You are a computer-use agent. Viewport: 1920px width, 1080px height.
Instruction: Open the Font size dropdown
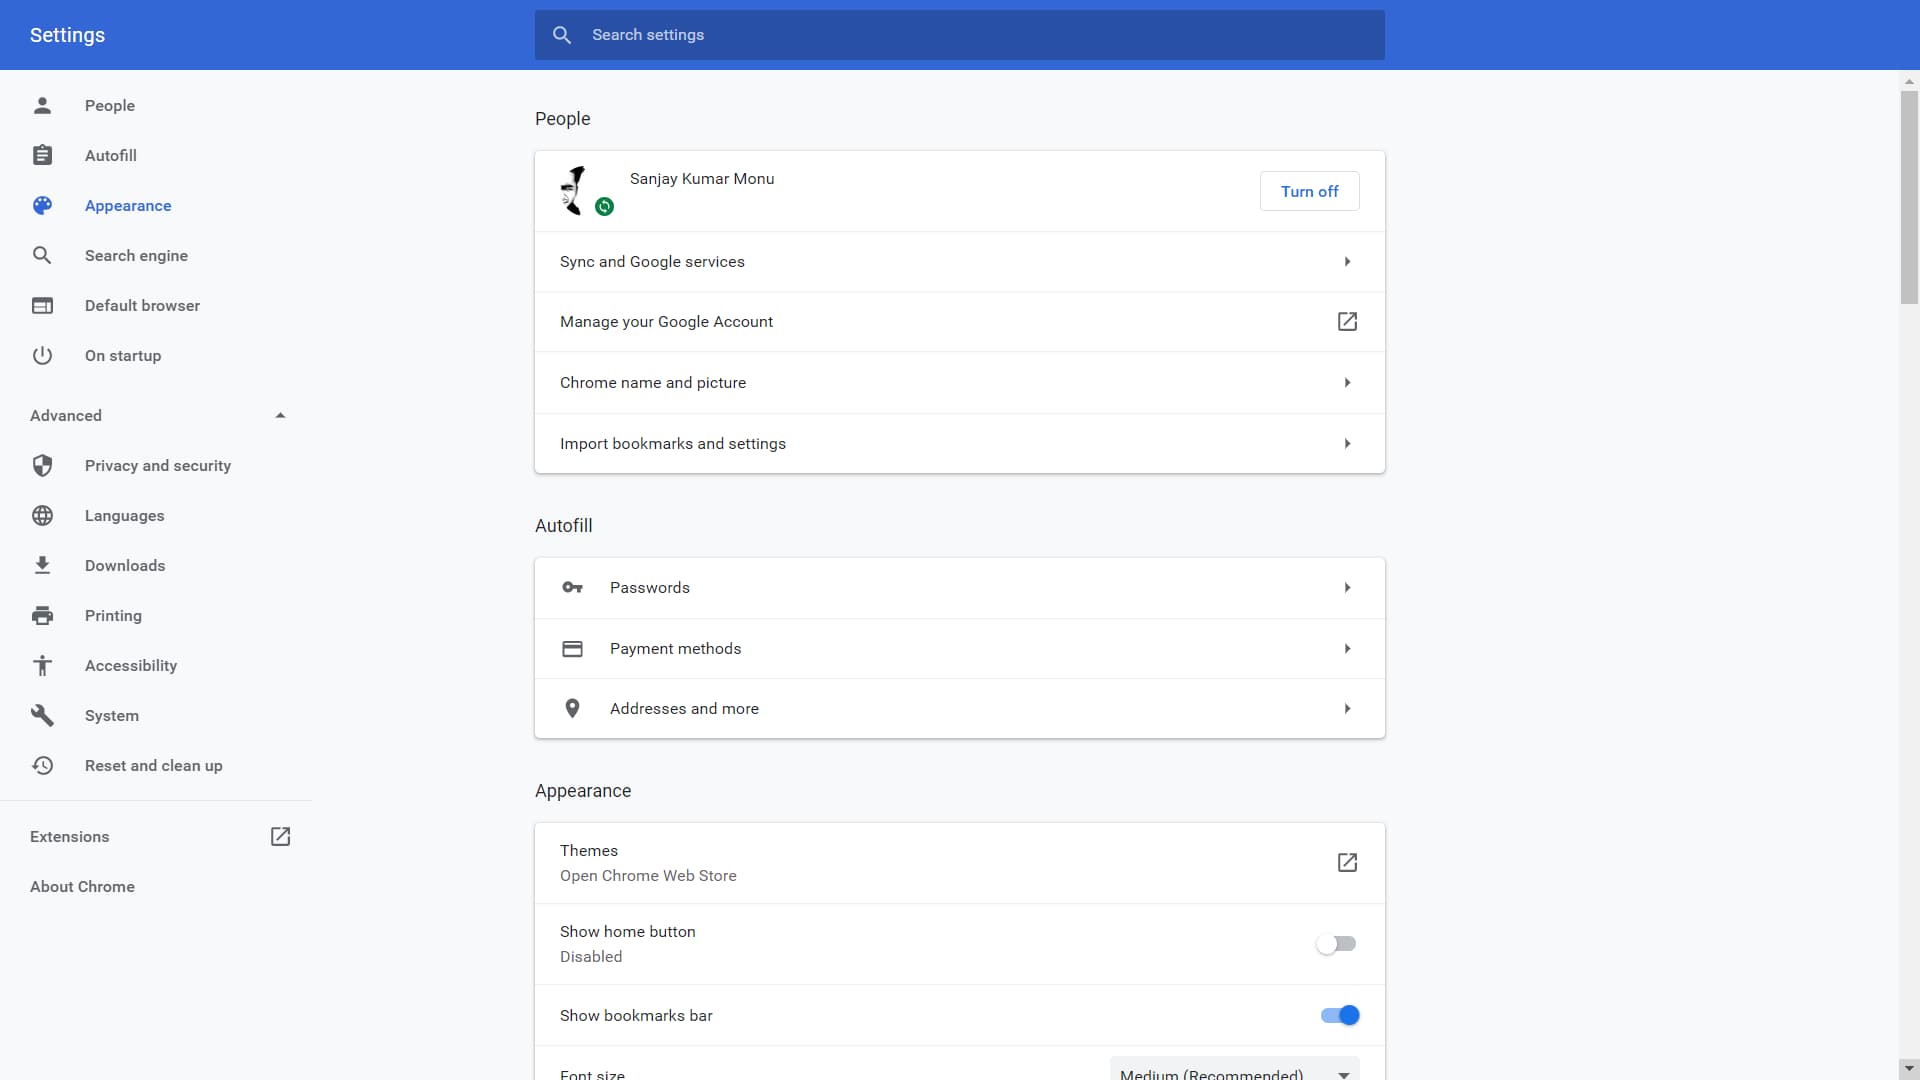[1235, 1069]
